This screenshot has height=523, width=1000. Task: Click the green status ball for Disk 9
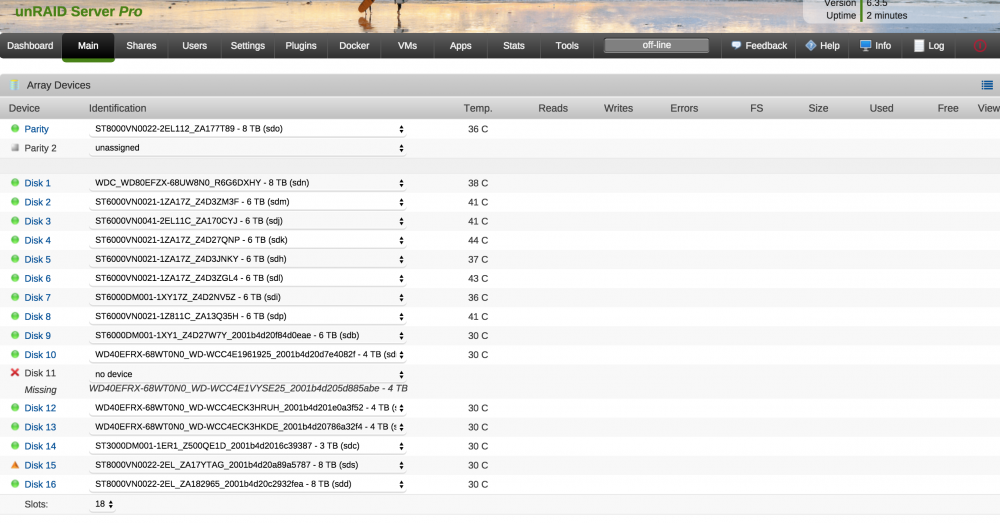[x=15, y=335]
